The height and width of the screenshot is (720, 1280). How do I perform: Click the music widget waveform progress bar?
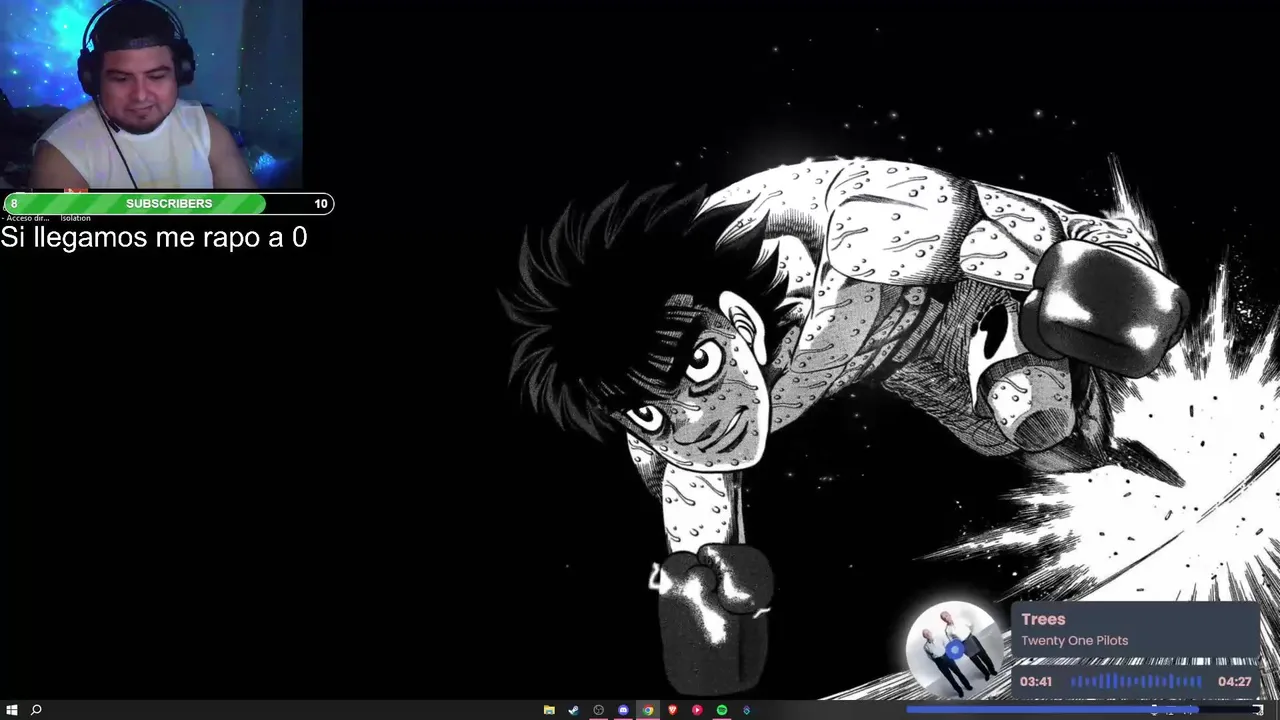pos(1136,682)
